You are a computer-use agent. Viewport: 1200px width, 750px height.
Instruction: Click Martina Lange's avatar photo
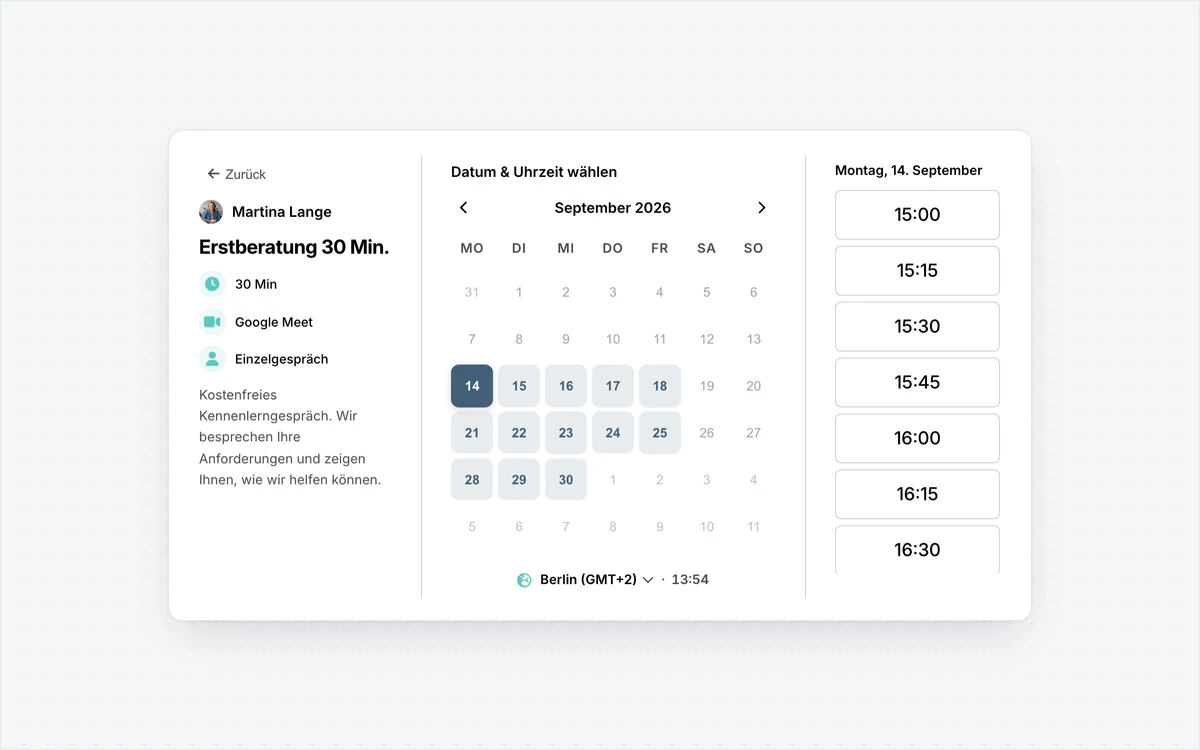(211, 212)
